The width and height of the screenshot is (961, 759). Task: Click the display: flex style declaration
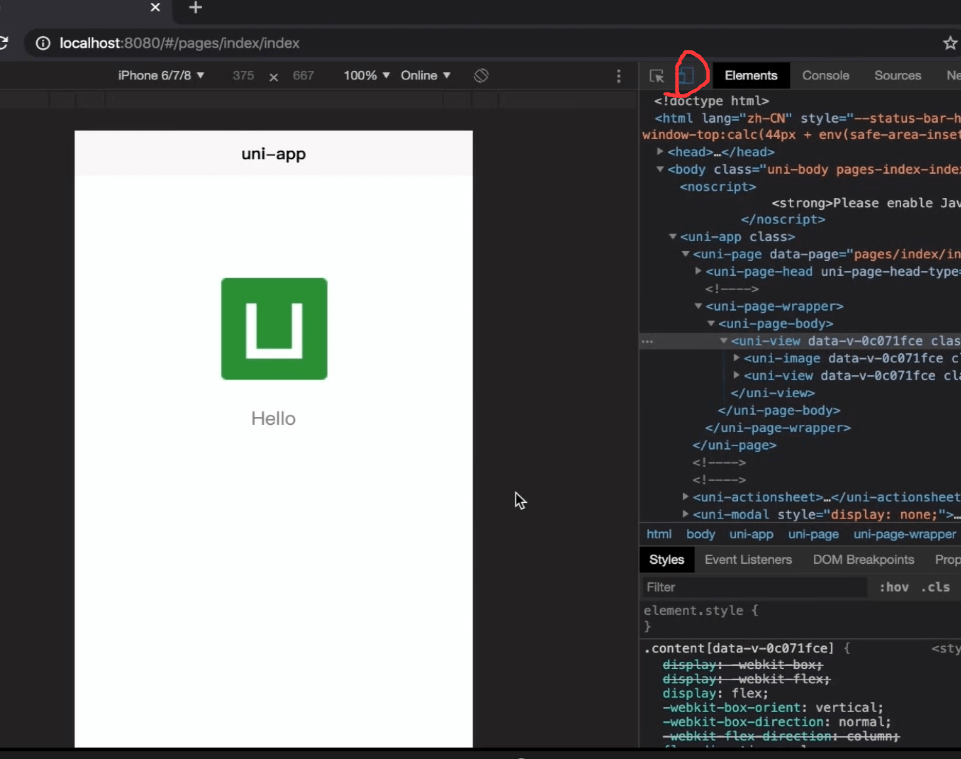pos(715,693)
